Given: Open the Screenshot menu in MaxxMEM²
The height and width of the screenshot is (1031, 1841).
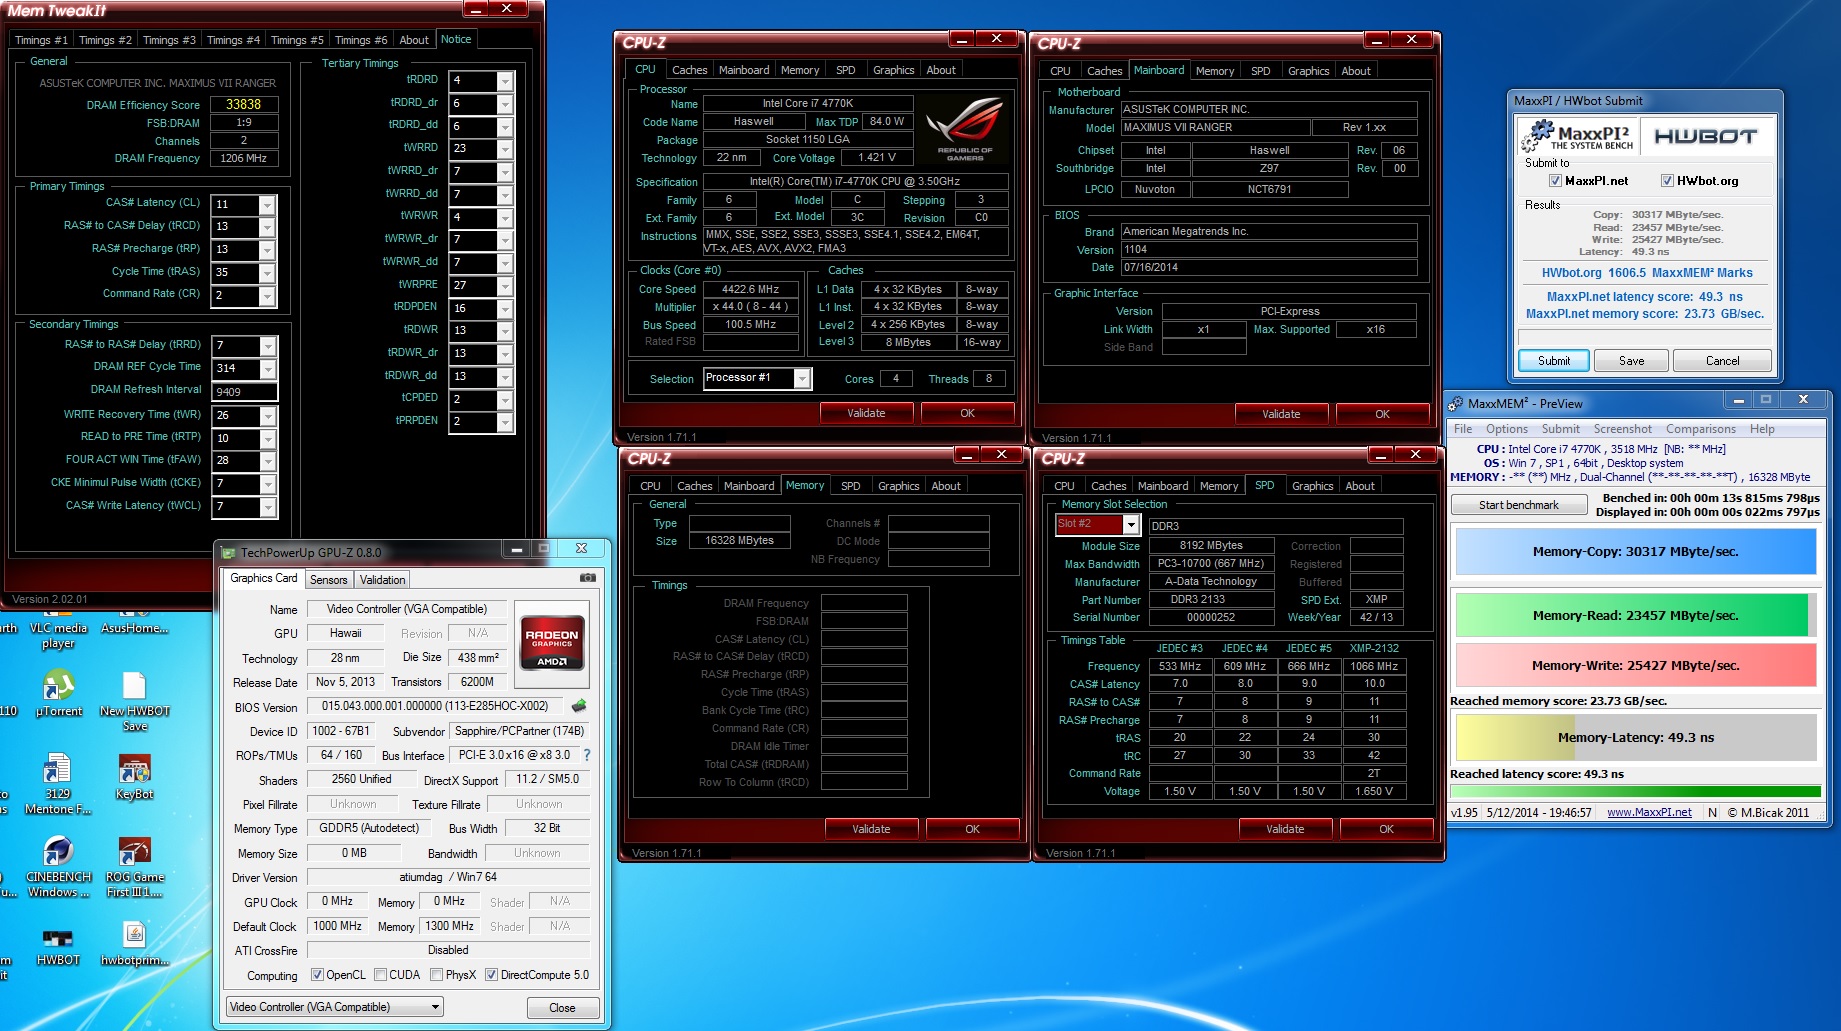Looking at the screenshot, I should [x=1622, y=429].
